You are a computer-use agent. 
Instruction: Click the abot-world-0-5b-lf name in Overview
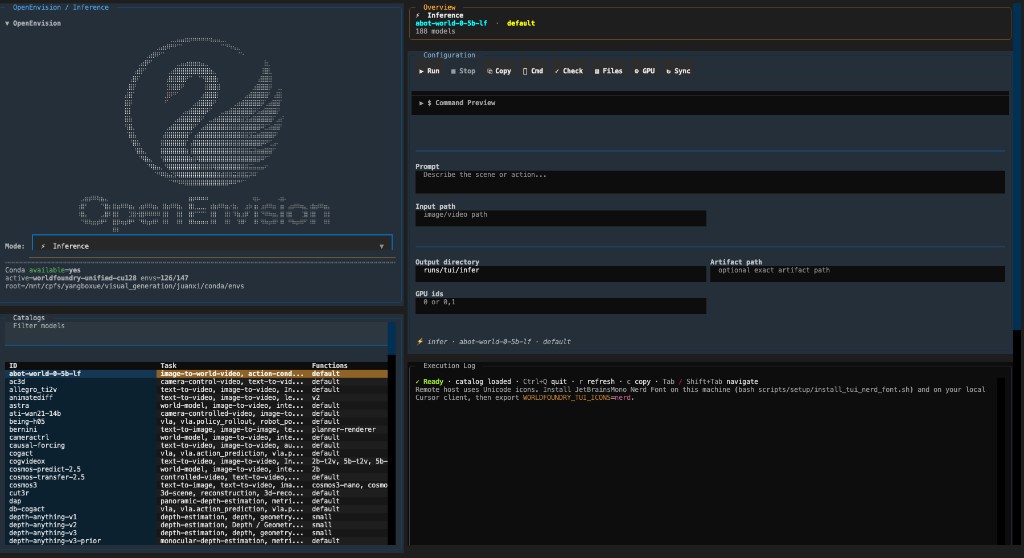451,24
